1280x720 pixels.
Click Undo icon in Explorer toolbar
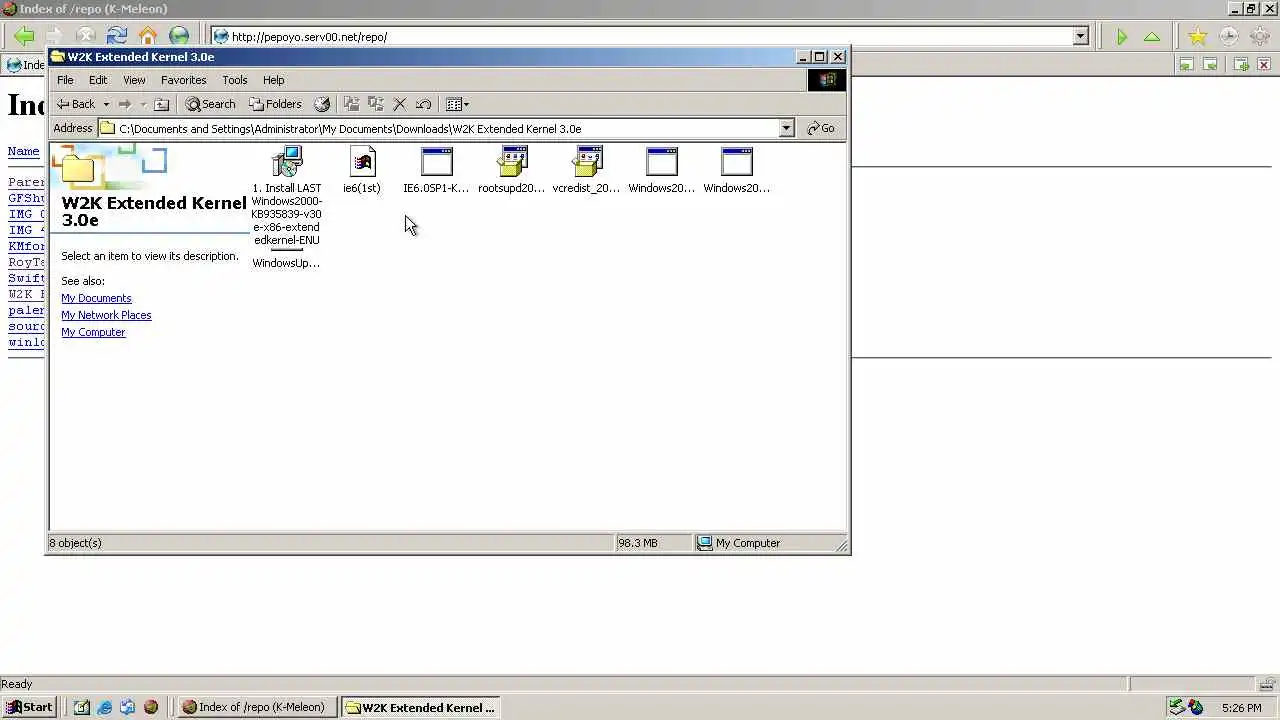424,104
